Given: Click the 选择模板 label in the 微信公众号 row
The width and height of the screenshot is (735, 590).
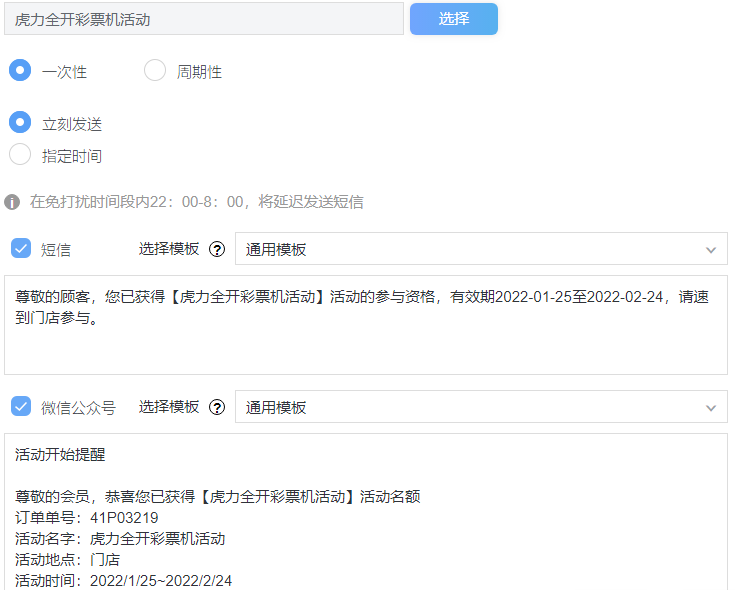Looking at the screenshot, I should click(x=169, y=406).
